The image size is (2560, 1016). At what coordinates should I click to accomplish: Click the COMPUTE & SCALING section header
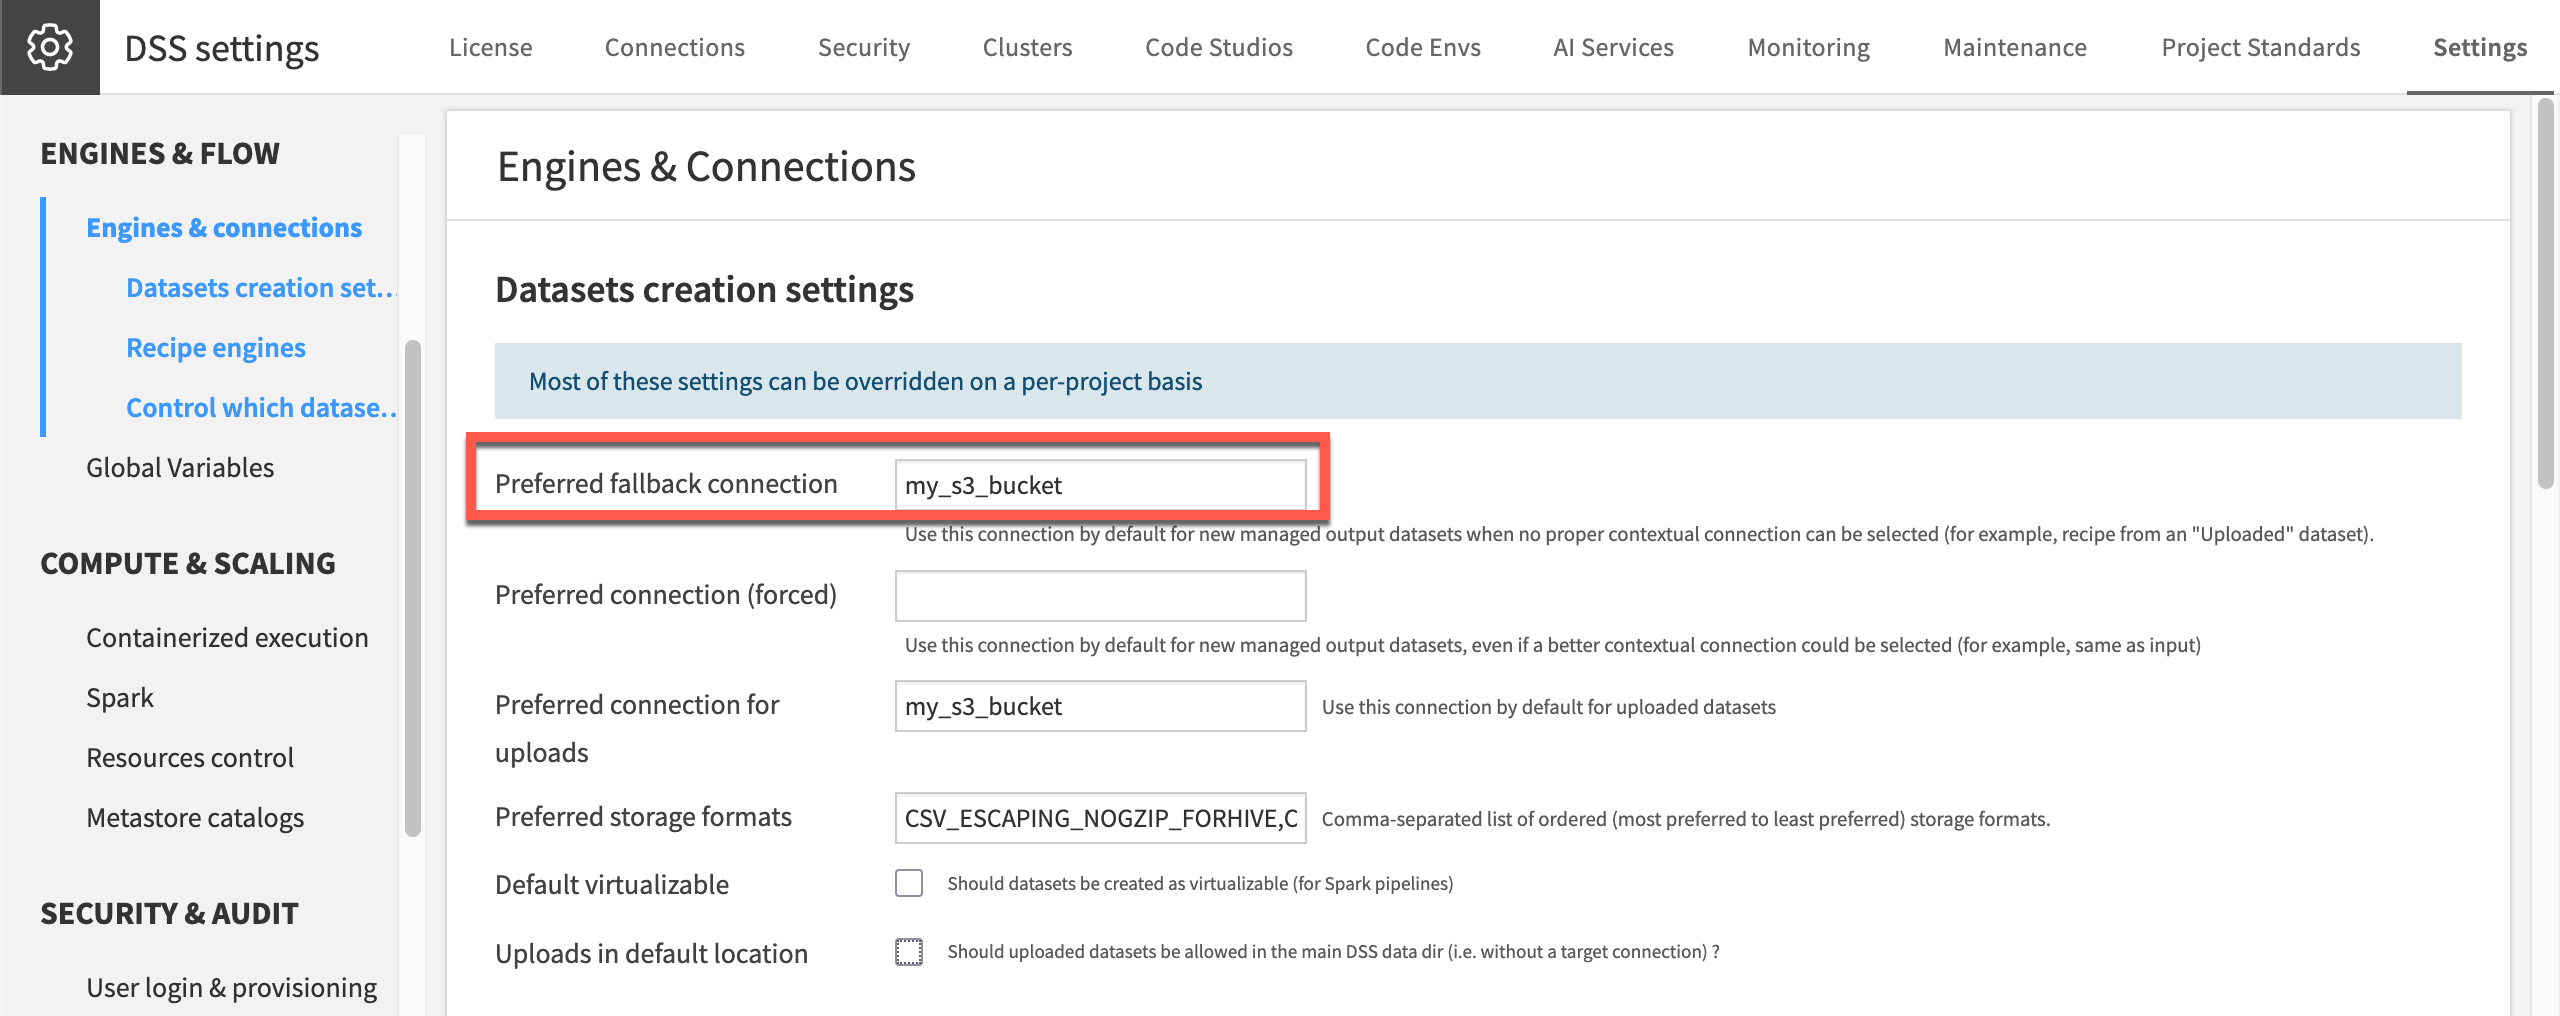188,564
